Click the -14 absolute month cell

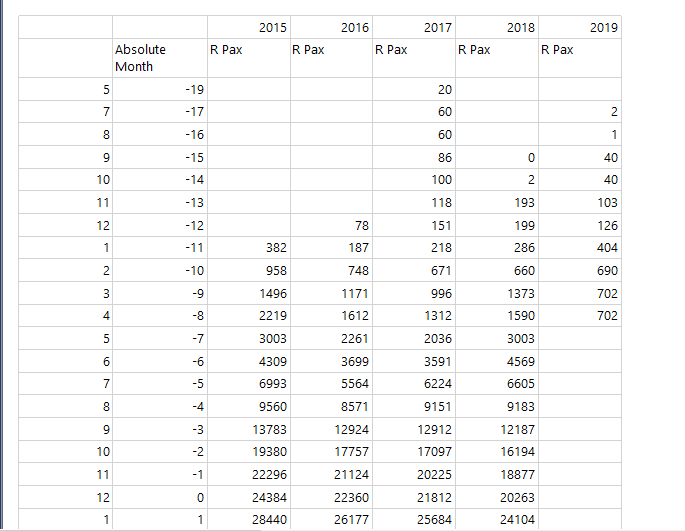159,180
